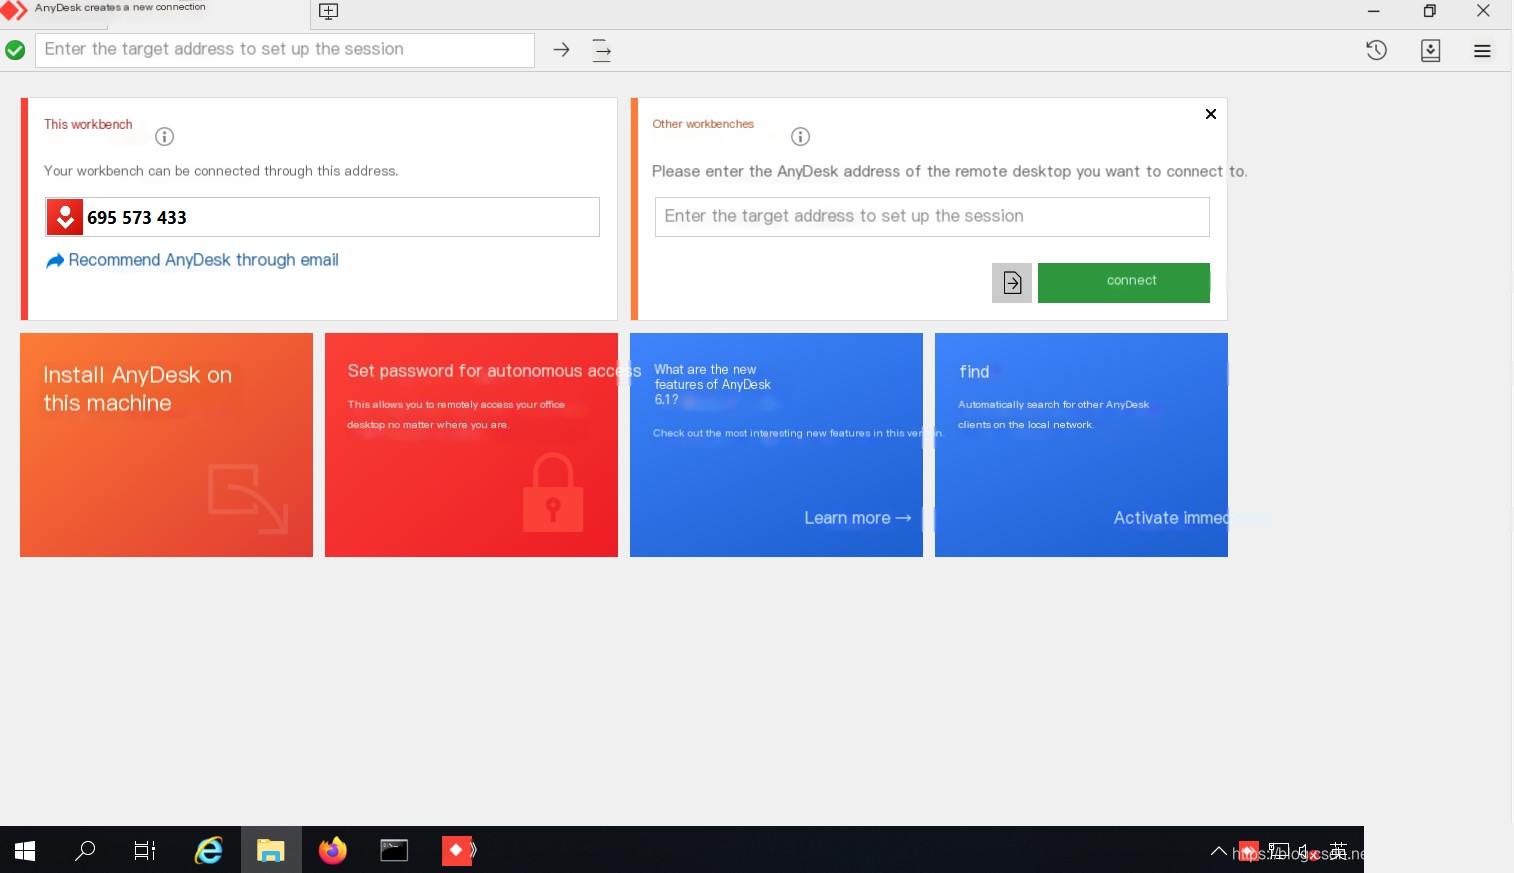1514x873 pixels.
Task: Open Set password for autonomous access tile
Action: 471,445
